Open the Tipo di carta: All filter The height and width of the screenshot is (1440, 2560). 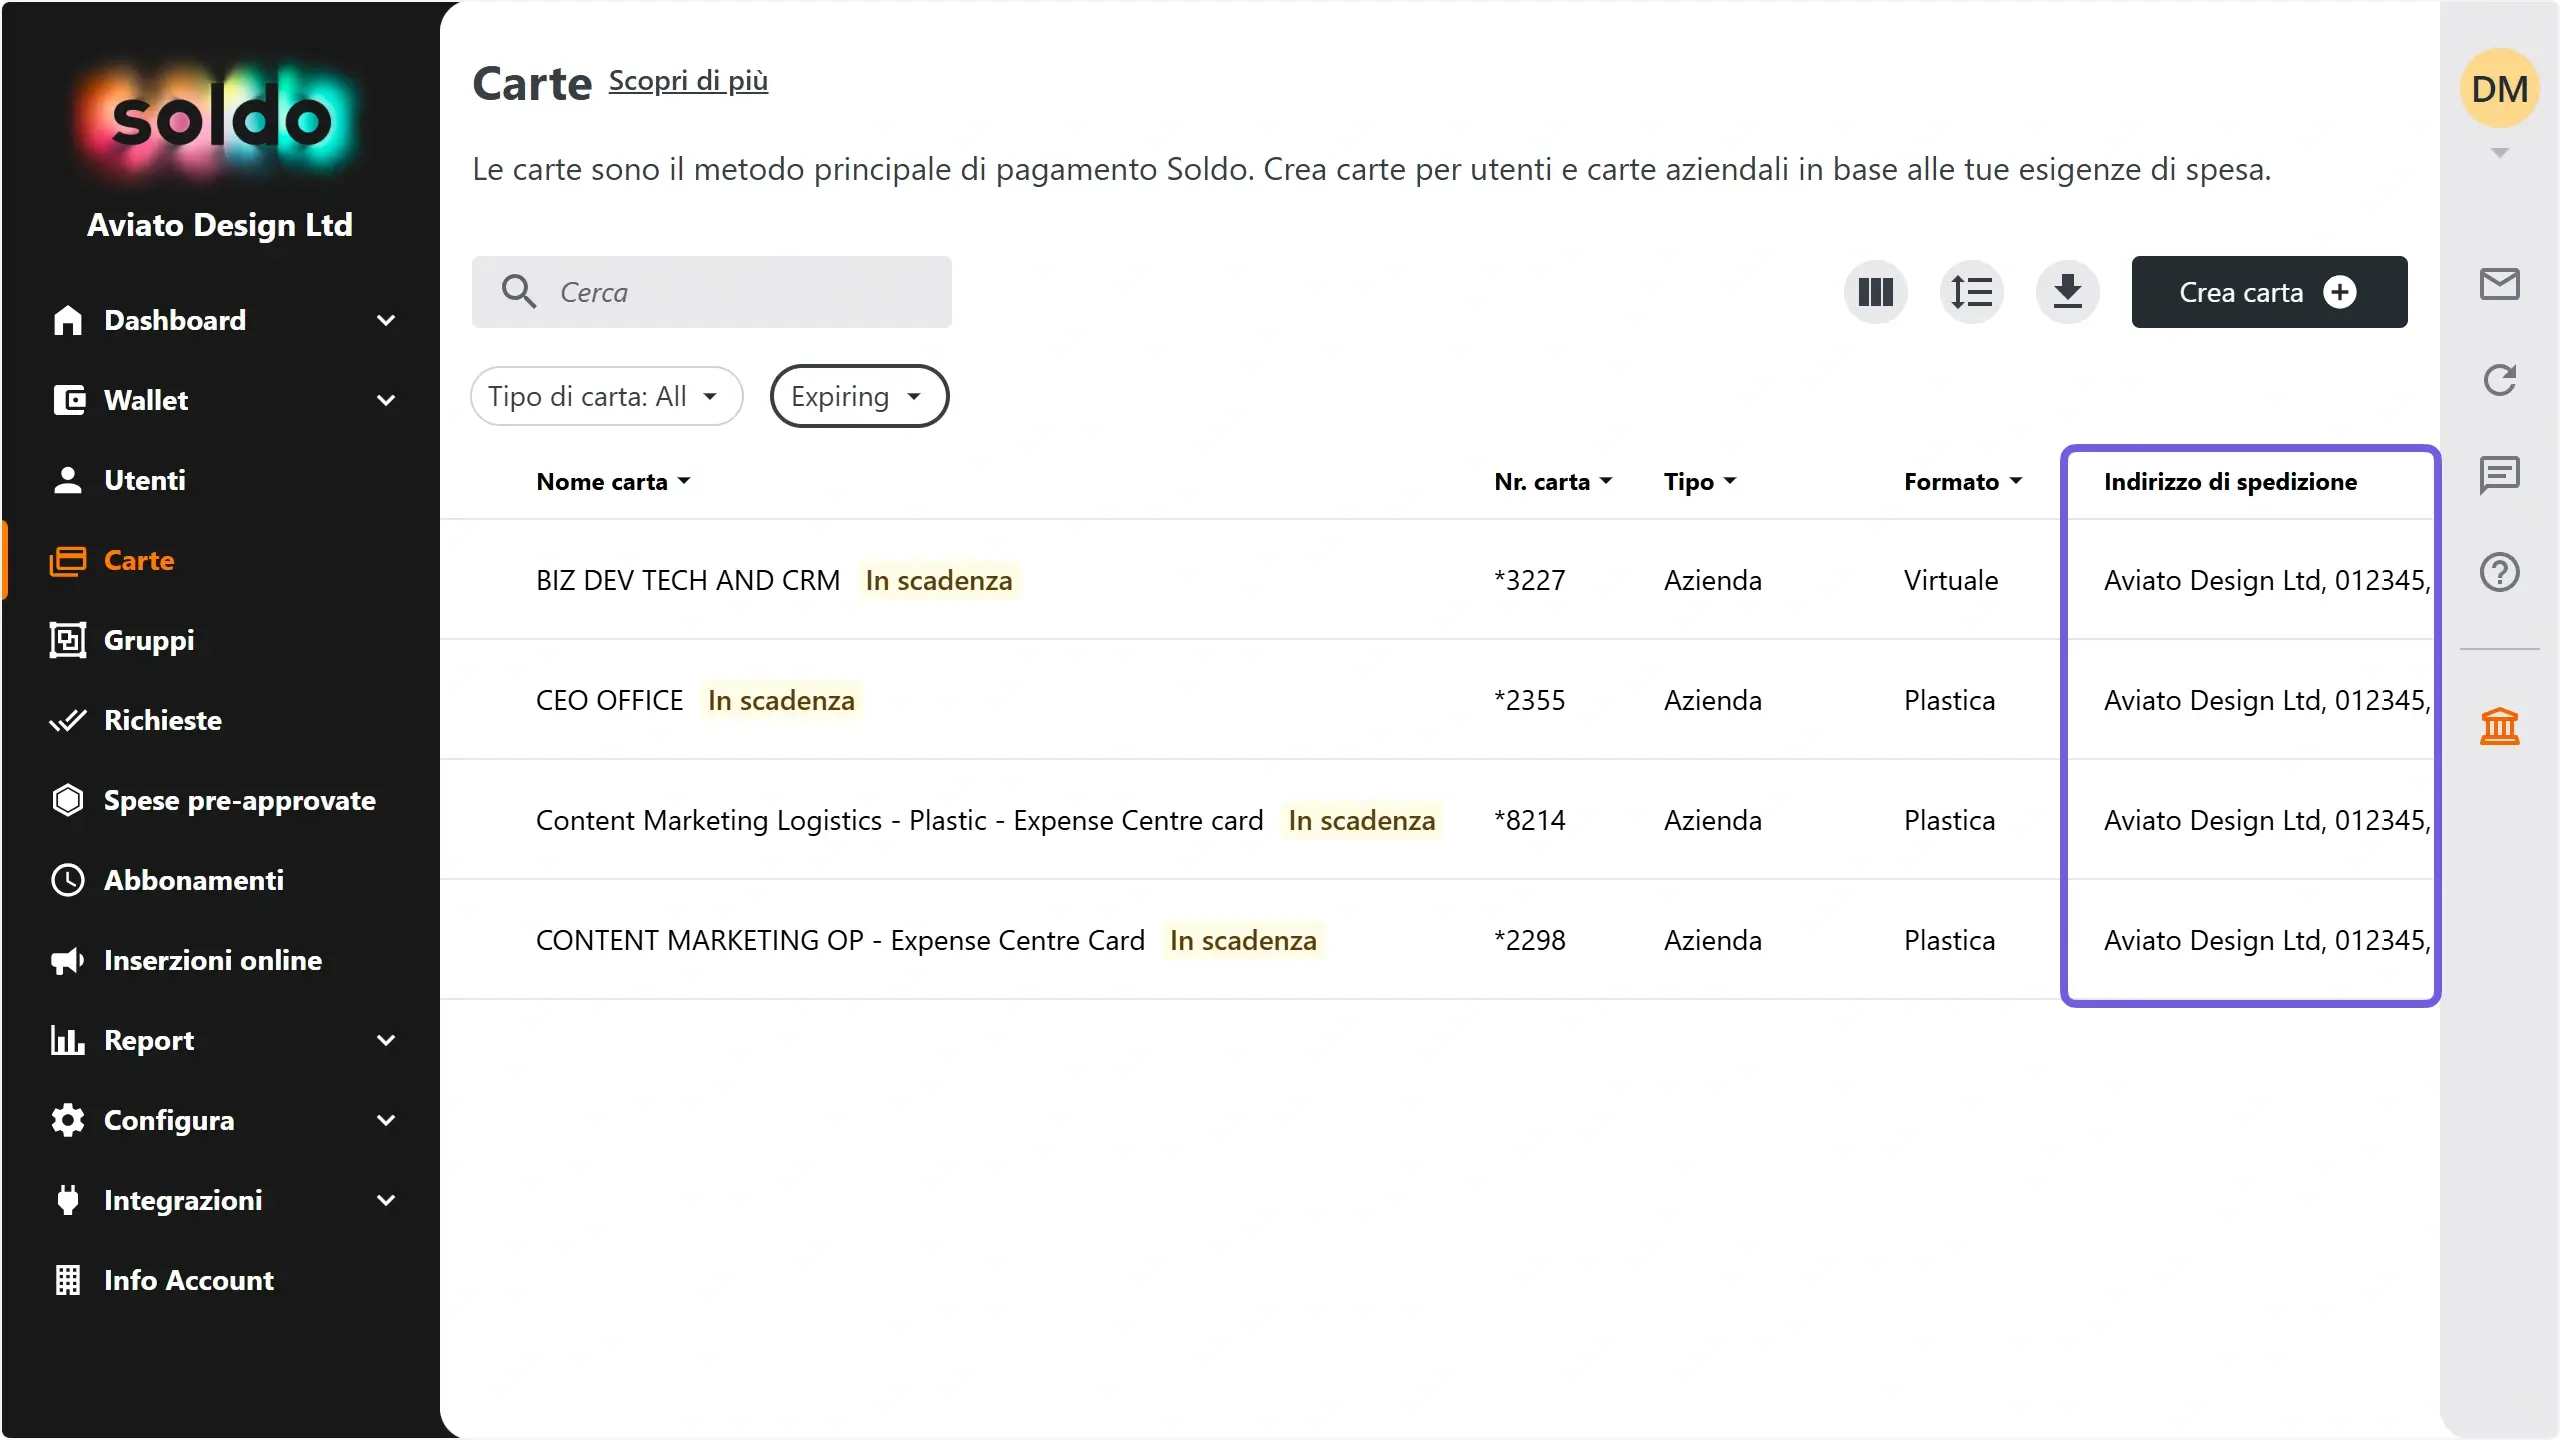[x=606, y=396]
